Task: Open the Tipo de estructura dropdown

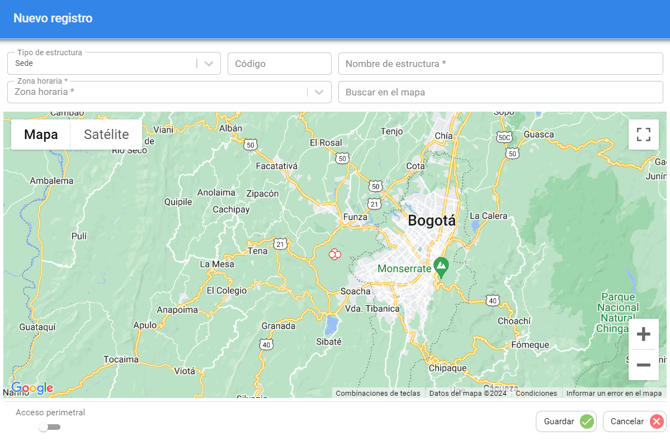Action: click(208, 64)
